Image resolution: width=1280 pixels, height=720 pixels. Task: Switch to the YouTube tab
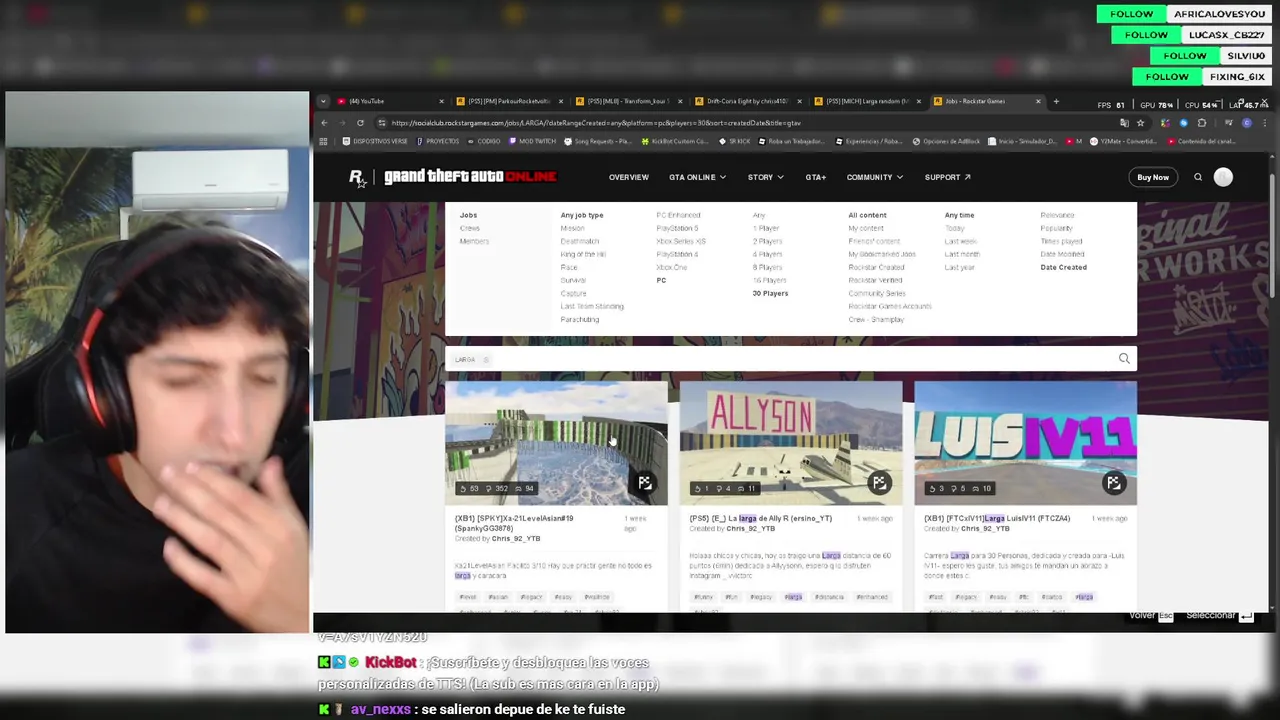coord(390,101)
